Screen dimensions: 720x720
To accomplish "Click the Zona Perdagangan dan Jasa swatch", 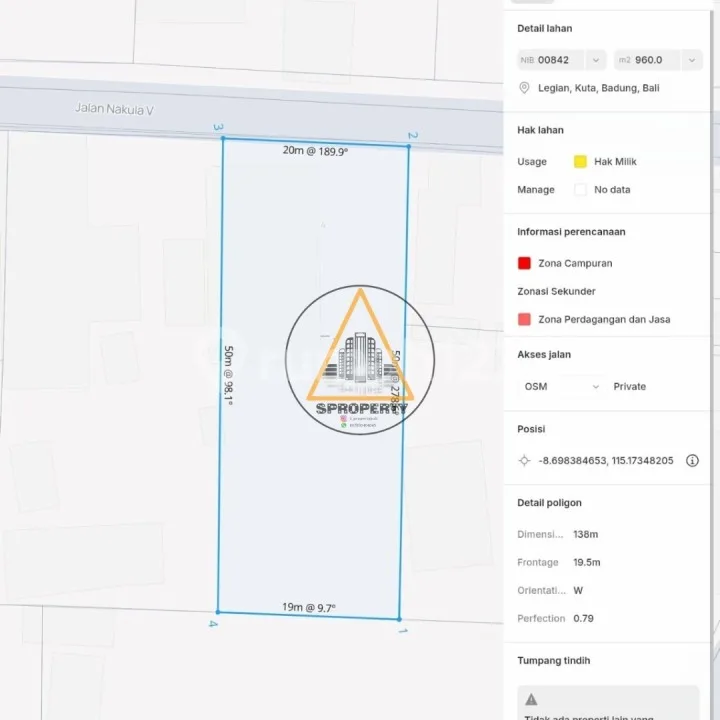I will tap(524, 319).
